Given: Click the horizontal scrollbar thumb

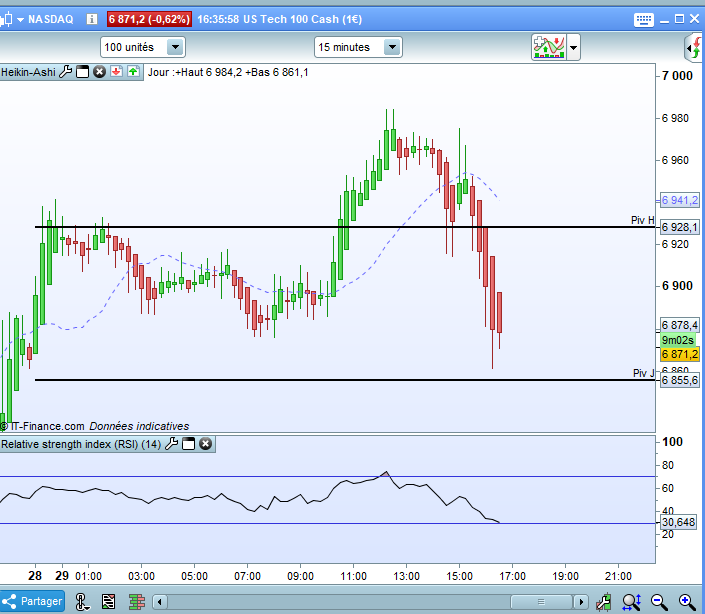Looking at the screenshot, I should point(541,601).
